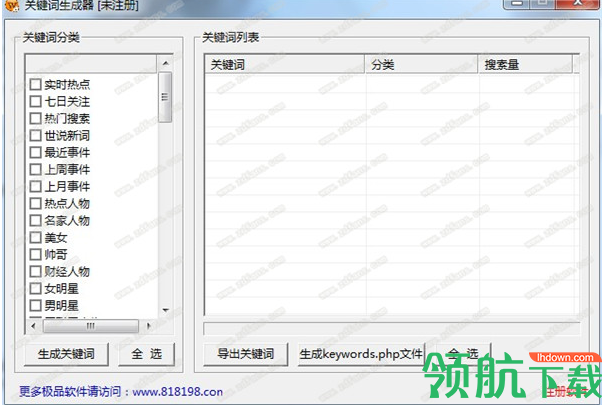This screenshot has width=602, height=405.
Task: Tick the 财经人物 checkbox
Action: (x=35, y=271)
